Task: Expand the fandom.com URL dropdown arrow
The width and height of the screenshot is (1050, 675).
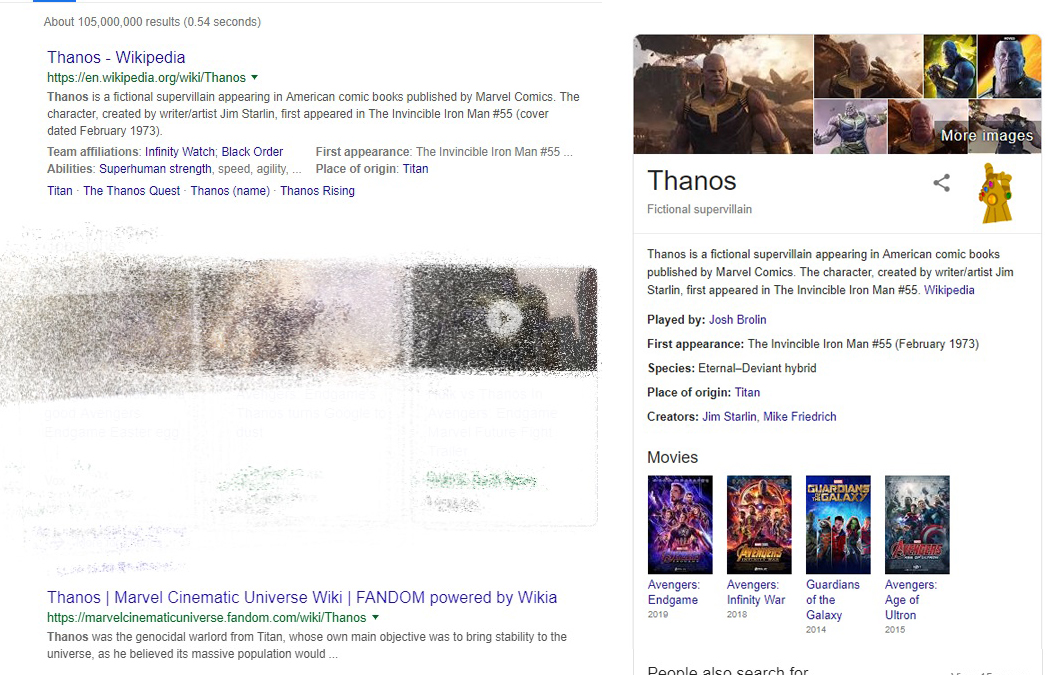Action: (376, 618)
